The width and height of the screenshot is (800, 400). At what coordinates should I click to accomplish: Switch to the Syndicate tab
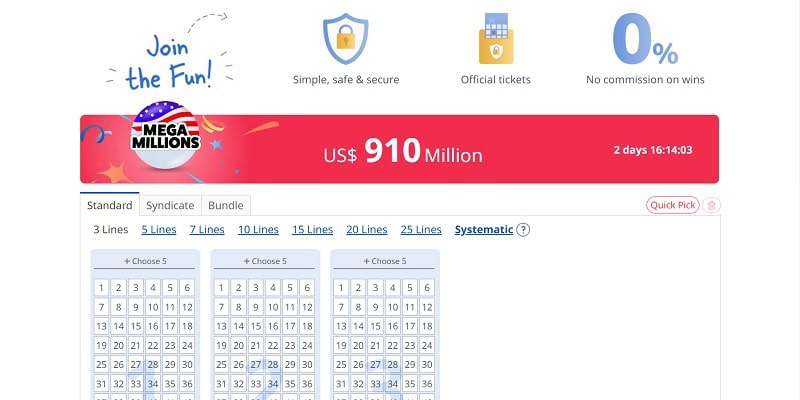[x=170, y=205]
